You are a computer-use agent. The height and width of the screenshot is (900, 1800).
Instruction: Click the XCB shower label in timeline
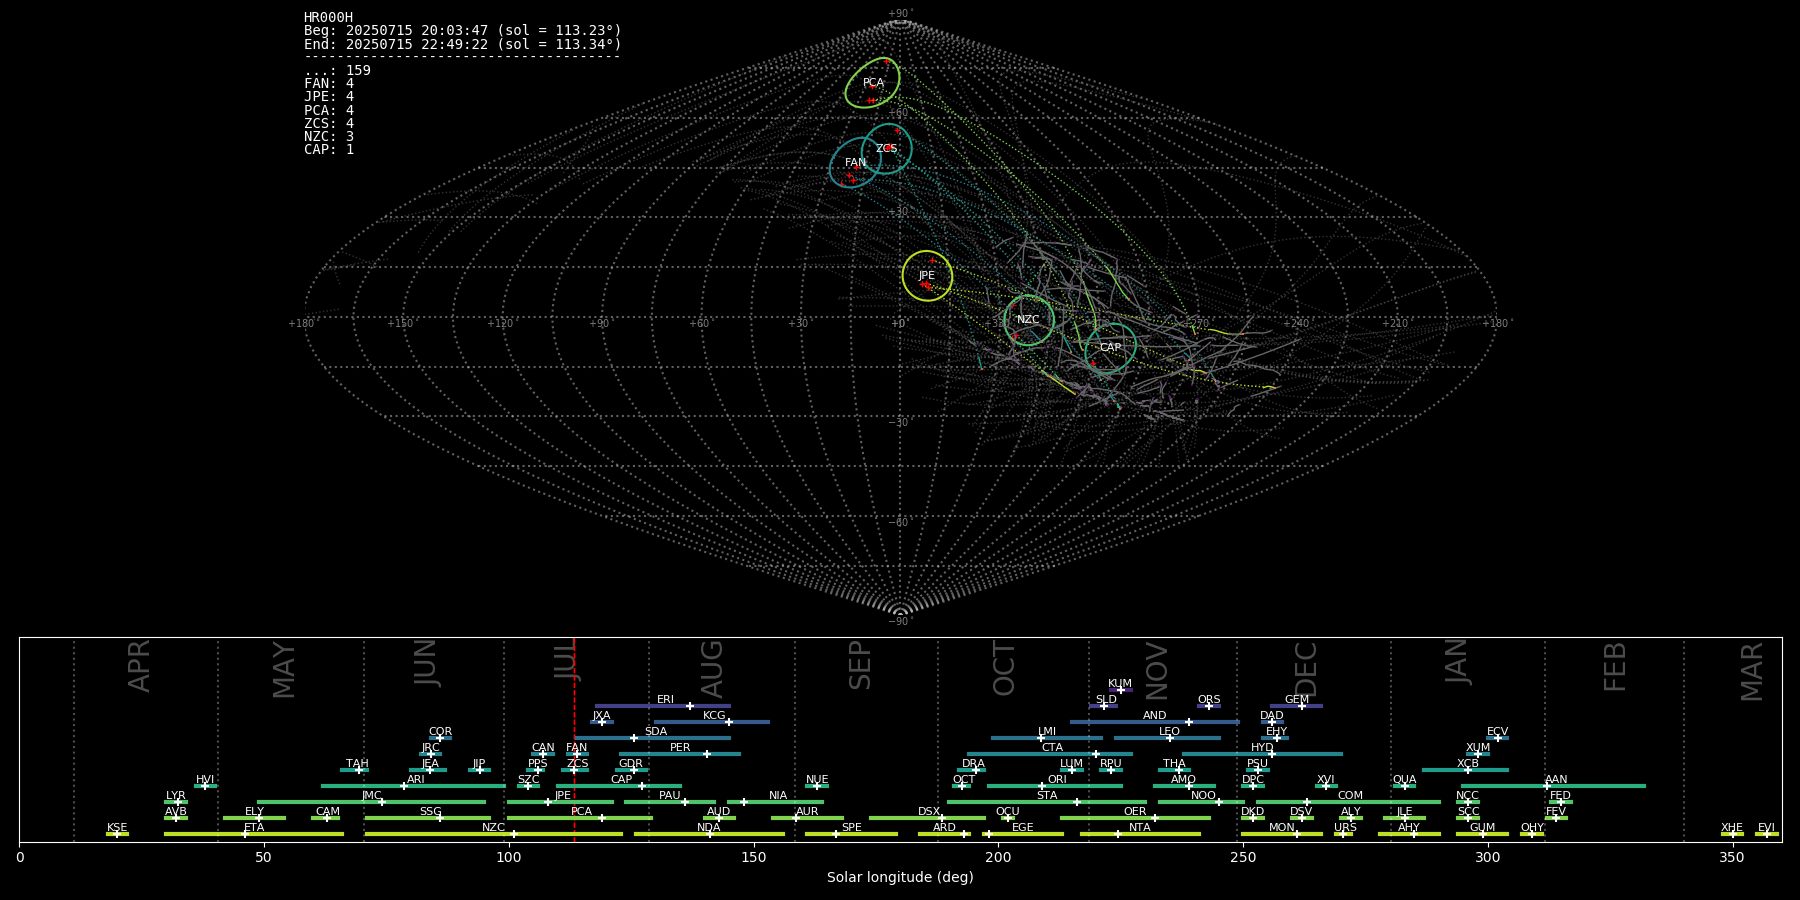[1468, 764]
